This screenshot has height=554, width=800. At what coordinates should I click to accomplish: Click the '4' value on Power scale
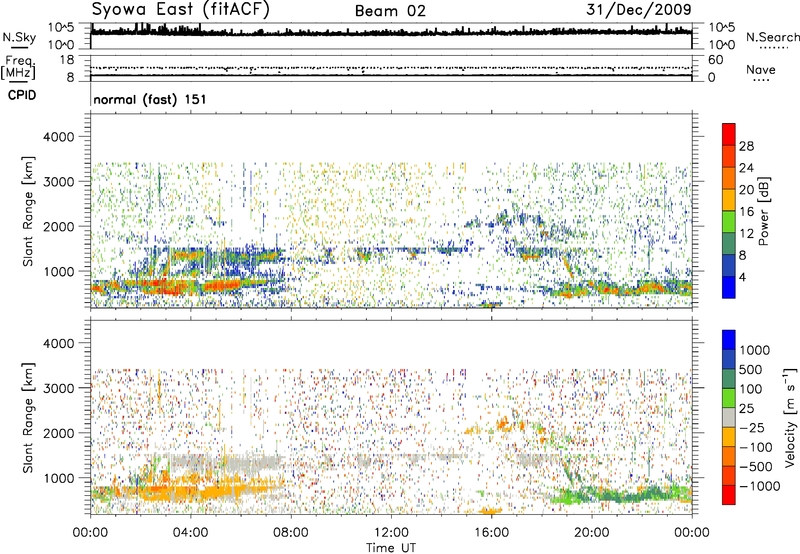(742, 277)
